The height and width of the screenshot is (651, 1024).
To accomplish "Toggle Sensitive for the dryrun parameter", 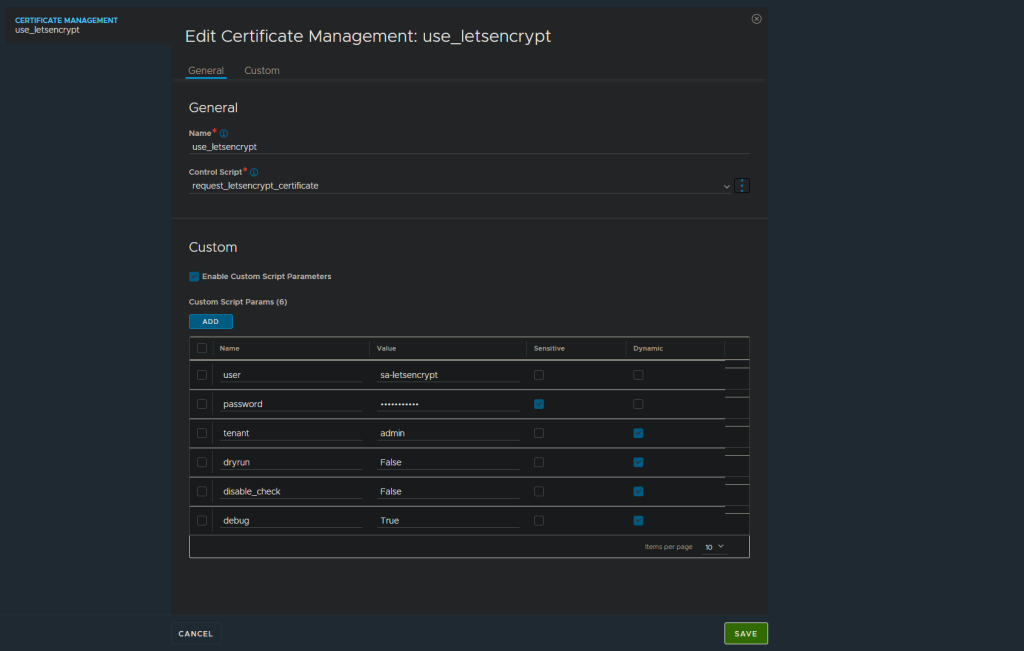I will [539, 462].
